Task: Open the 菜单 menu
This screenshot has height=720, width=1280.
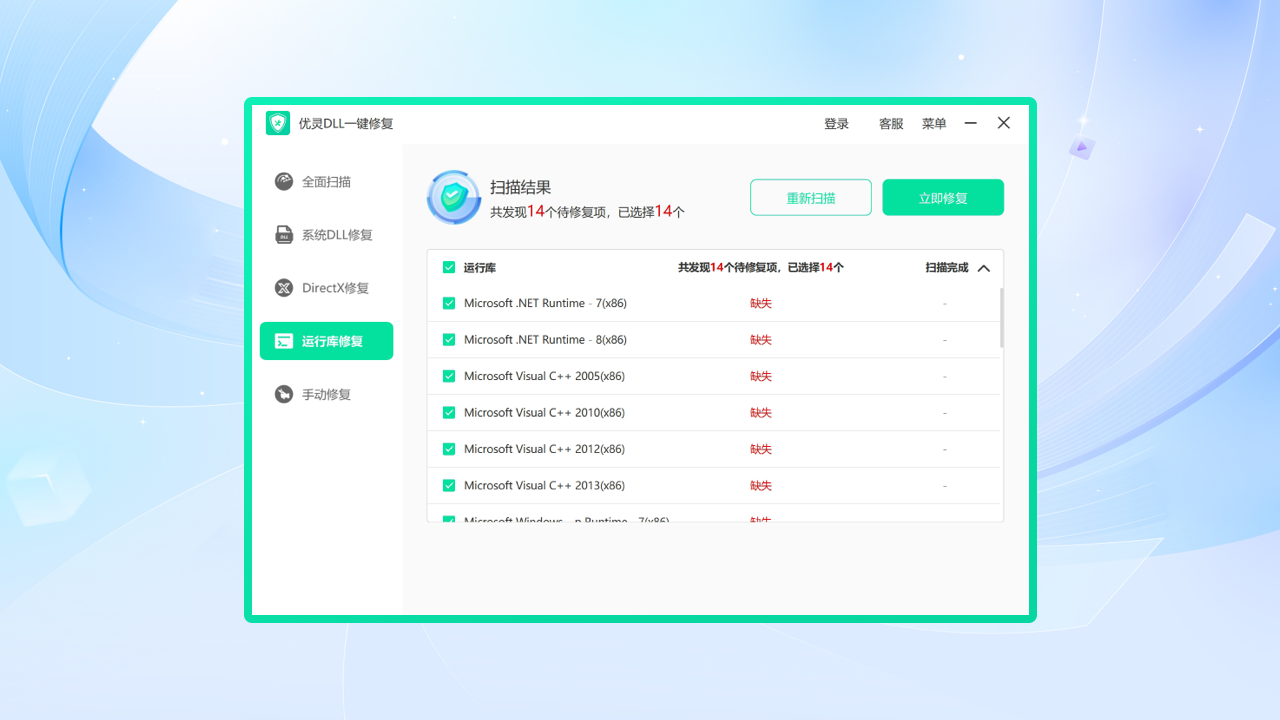Action: click(x=933, y=124)
